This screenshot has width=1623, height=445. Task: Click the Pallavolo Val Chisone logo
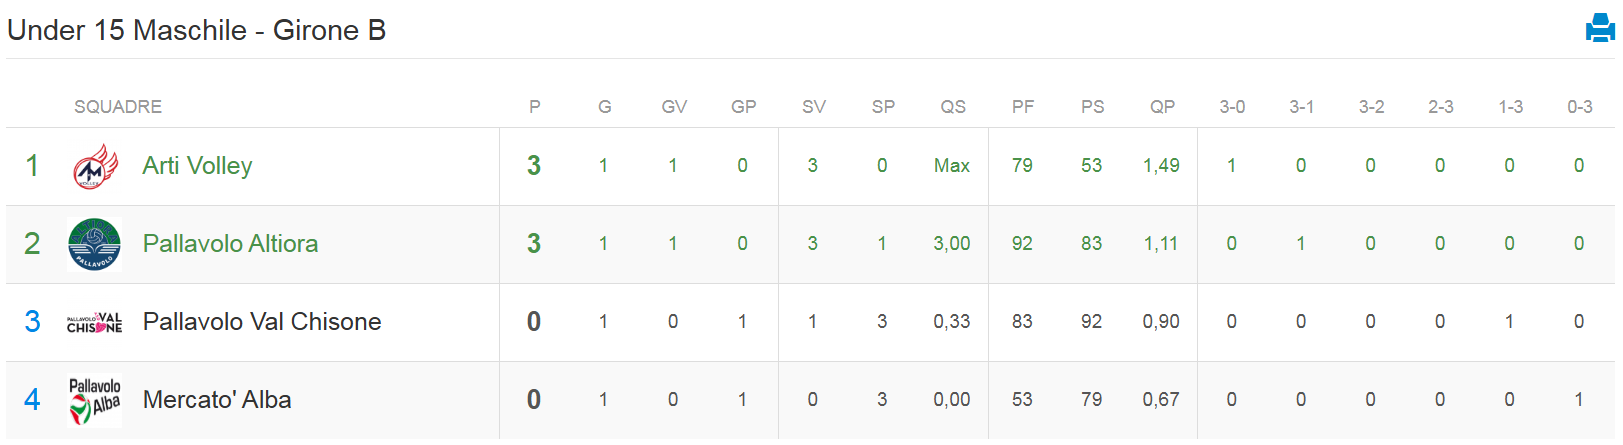pyautogui.click(x=95, y=322)
